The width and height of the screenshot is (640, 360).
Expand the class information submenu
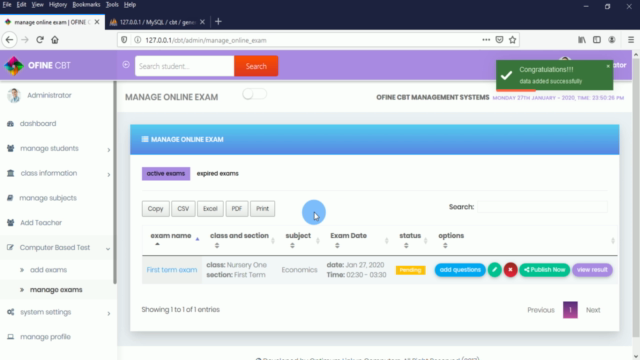pyautogui.click(x=109, y=175)
